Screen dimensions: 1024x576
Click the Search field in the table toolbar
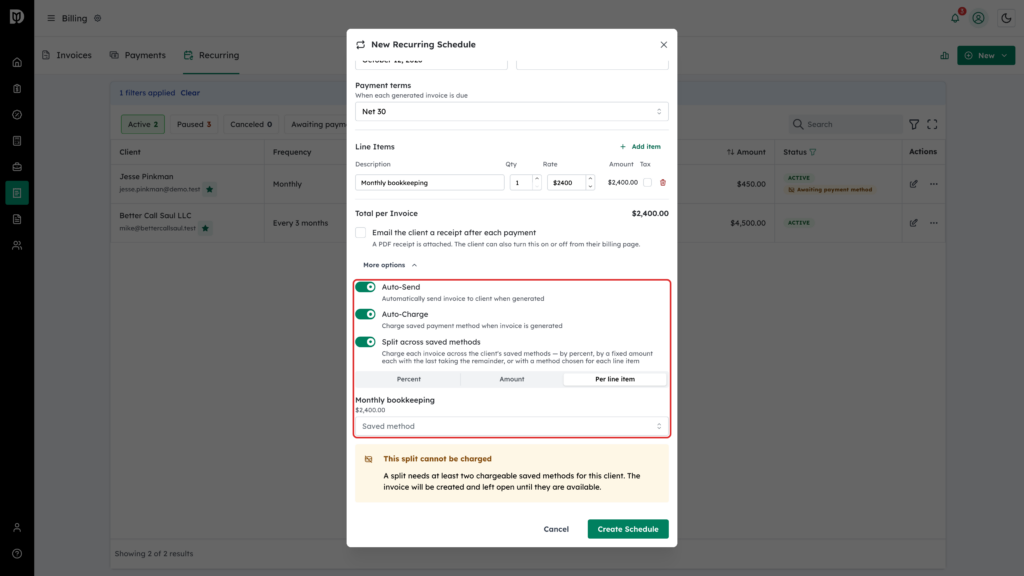coord(845,124)
